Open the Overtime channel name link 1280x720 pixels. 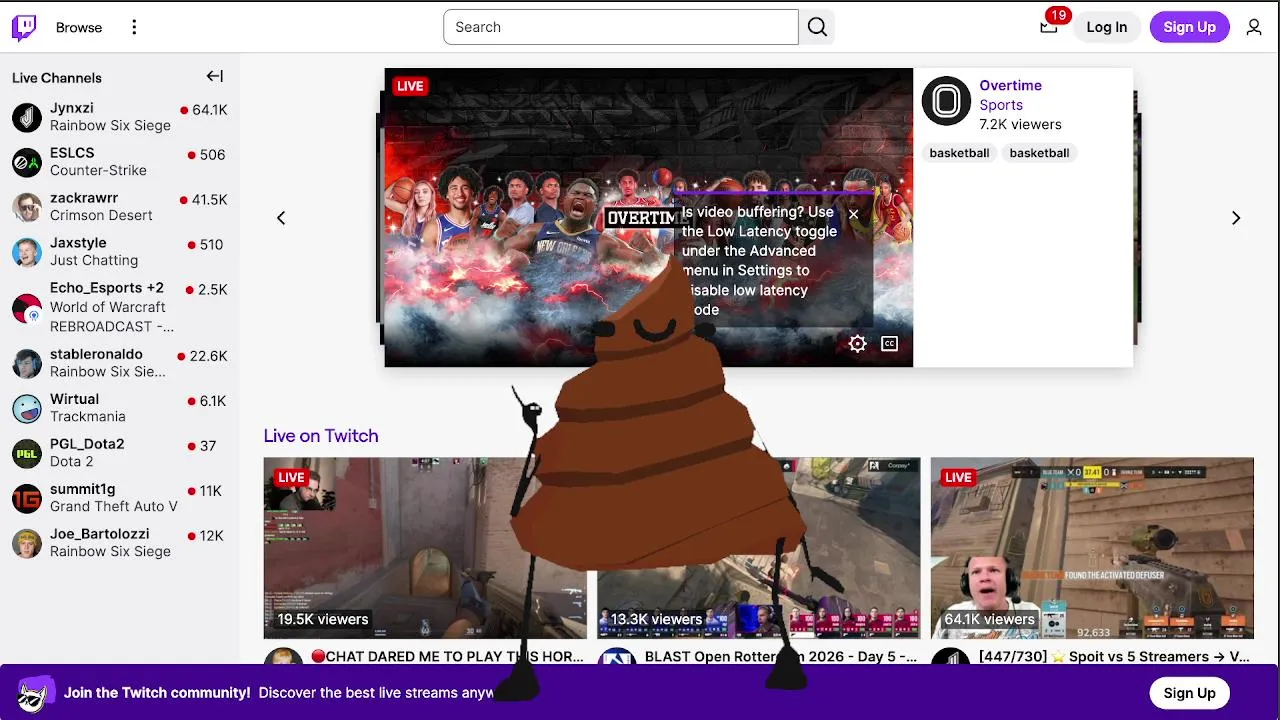pyautogui.click(x=1010, y=85)
